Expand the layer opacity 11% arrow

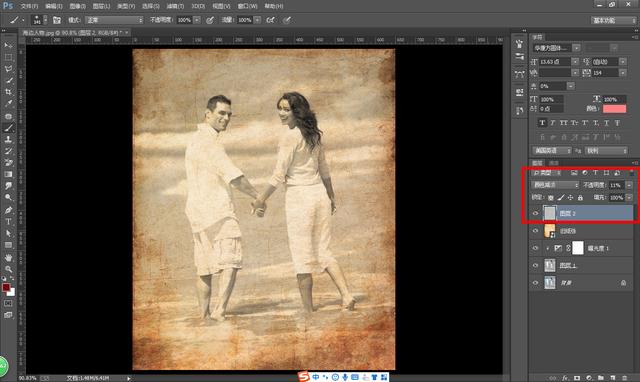pyautogui.click(x=629, y=185)
